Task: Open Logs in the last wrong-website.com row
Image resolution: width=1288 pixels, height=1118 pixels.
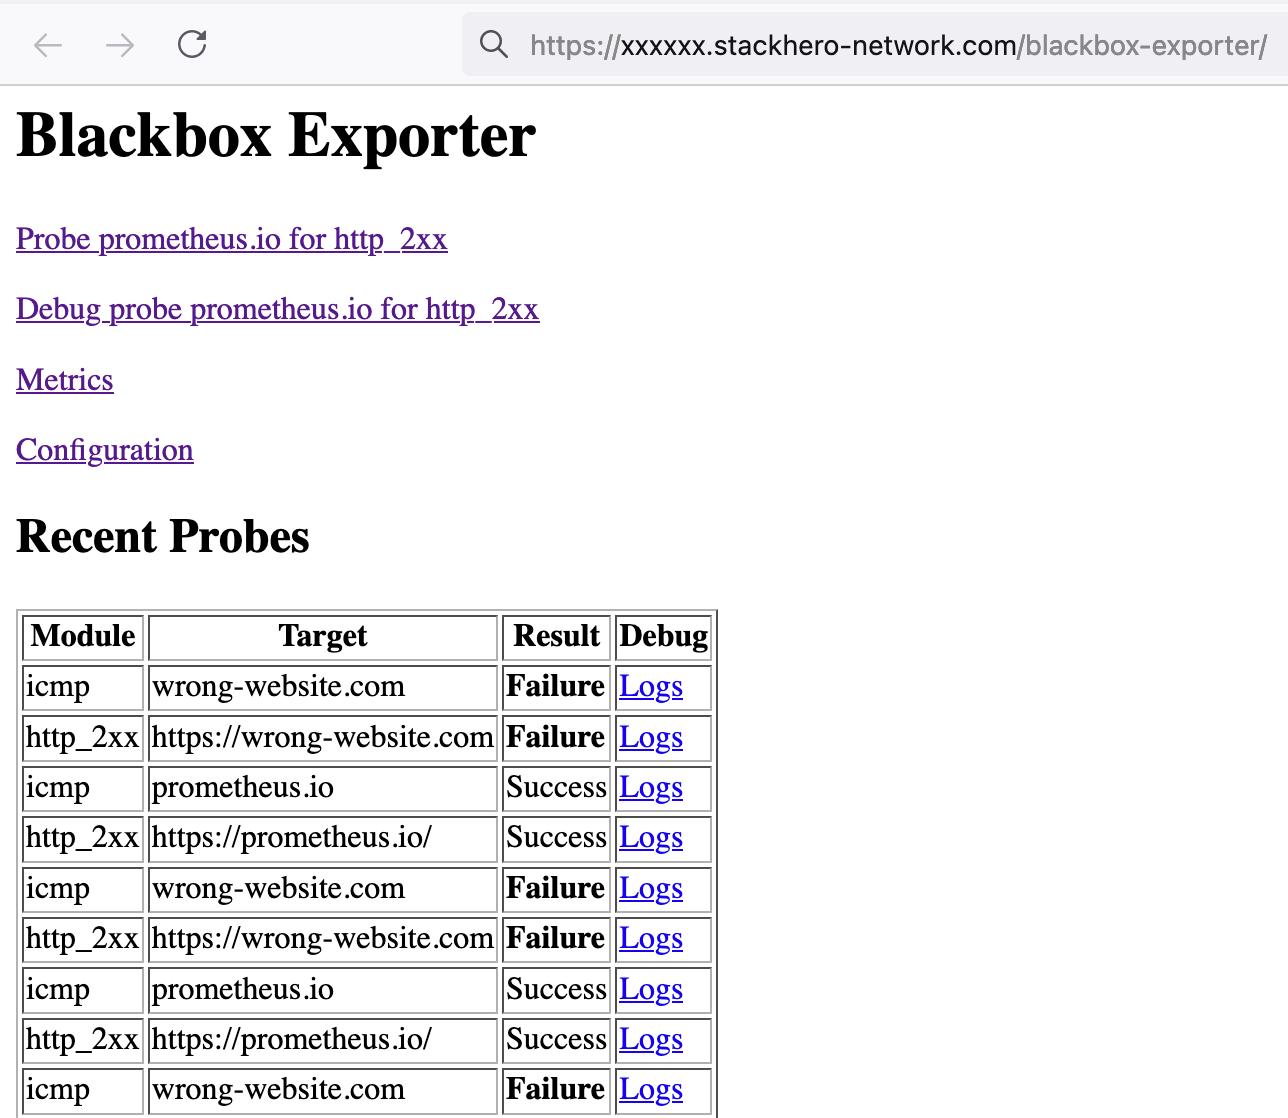Action: (650, 1091)
